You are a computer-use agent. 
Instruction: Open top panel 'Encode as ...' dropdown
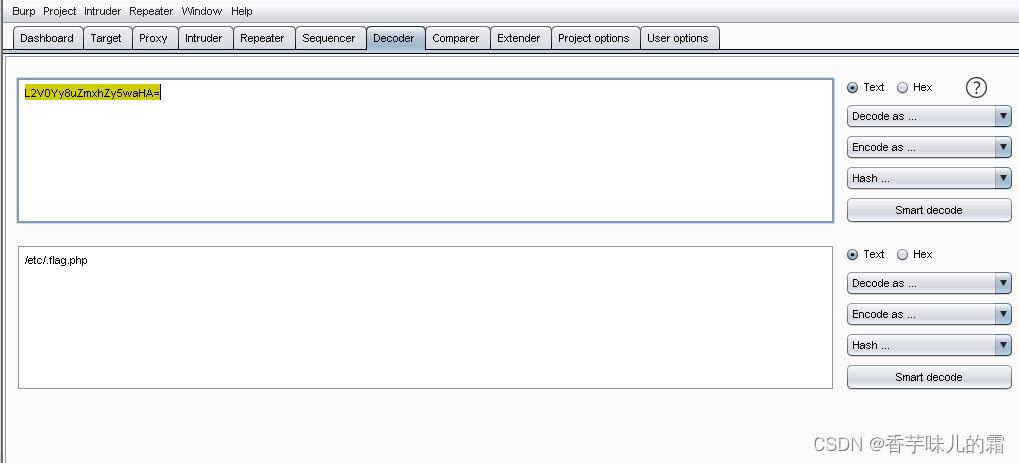[929, 148]
